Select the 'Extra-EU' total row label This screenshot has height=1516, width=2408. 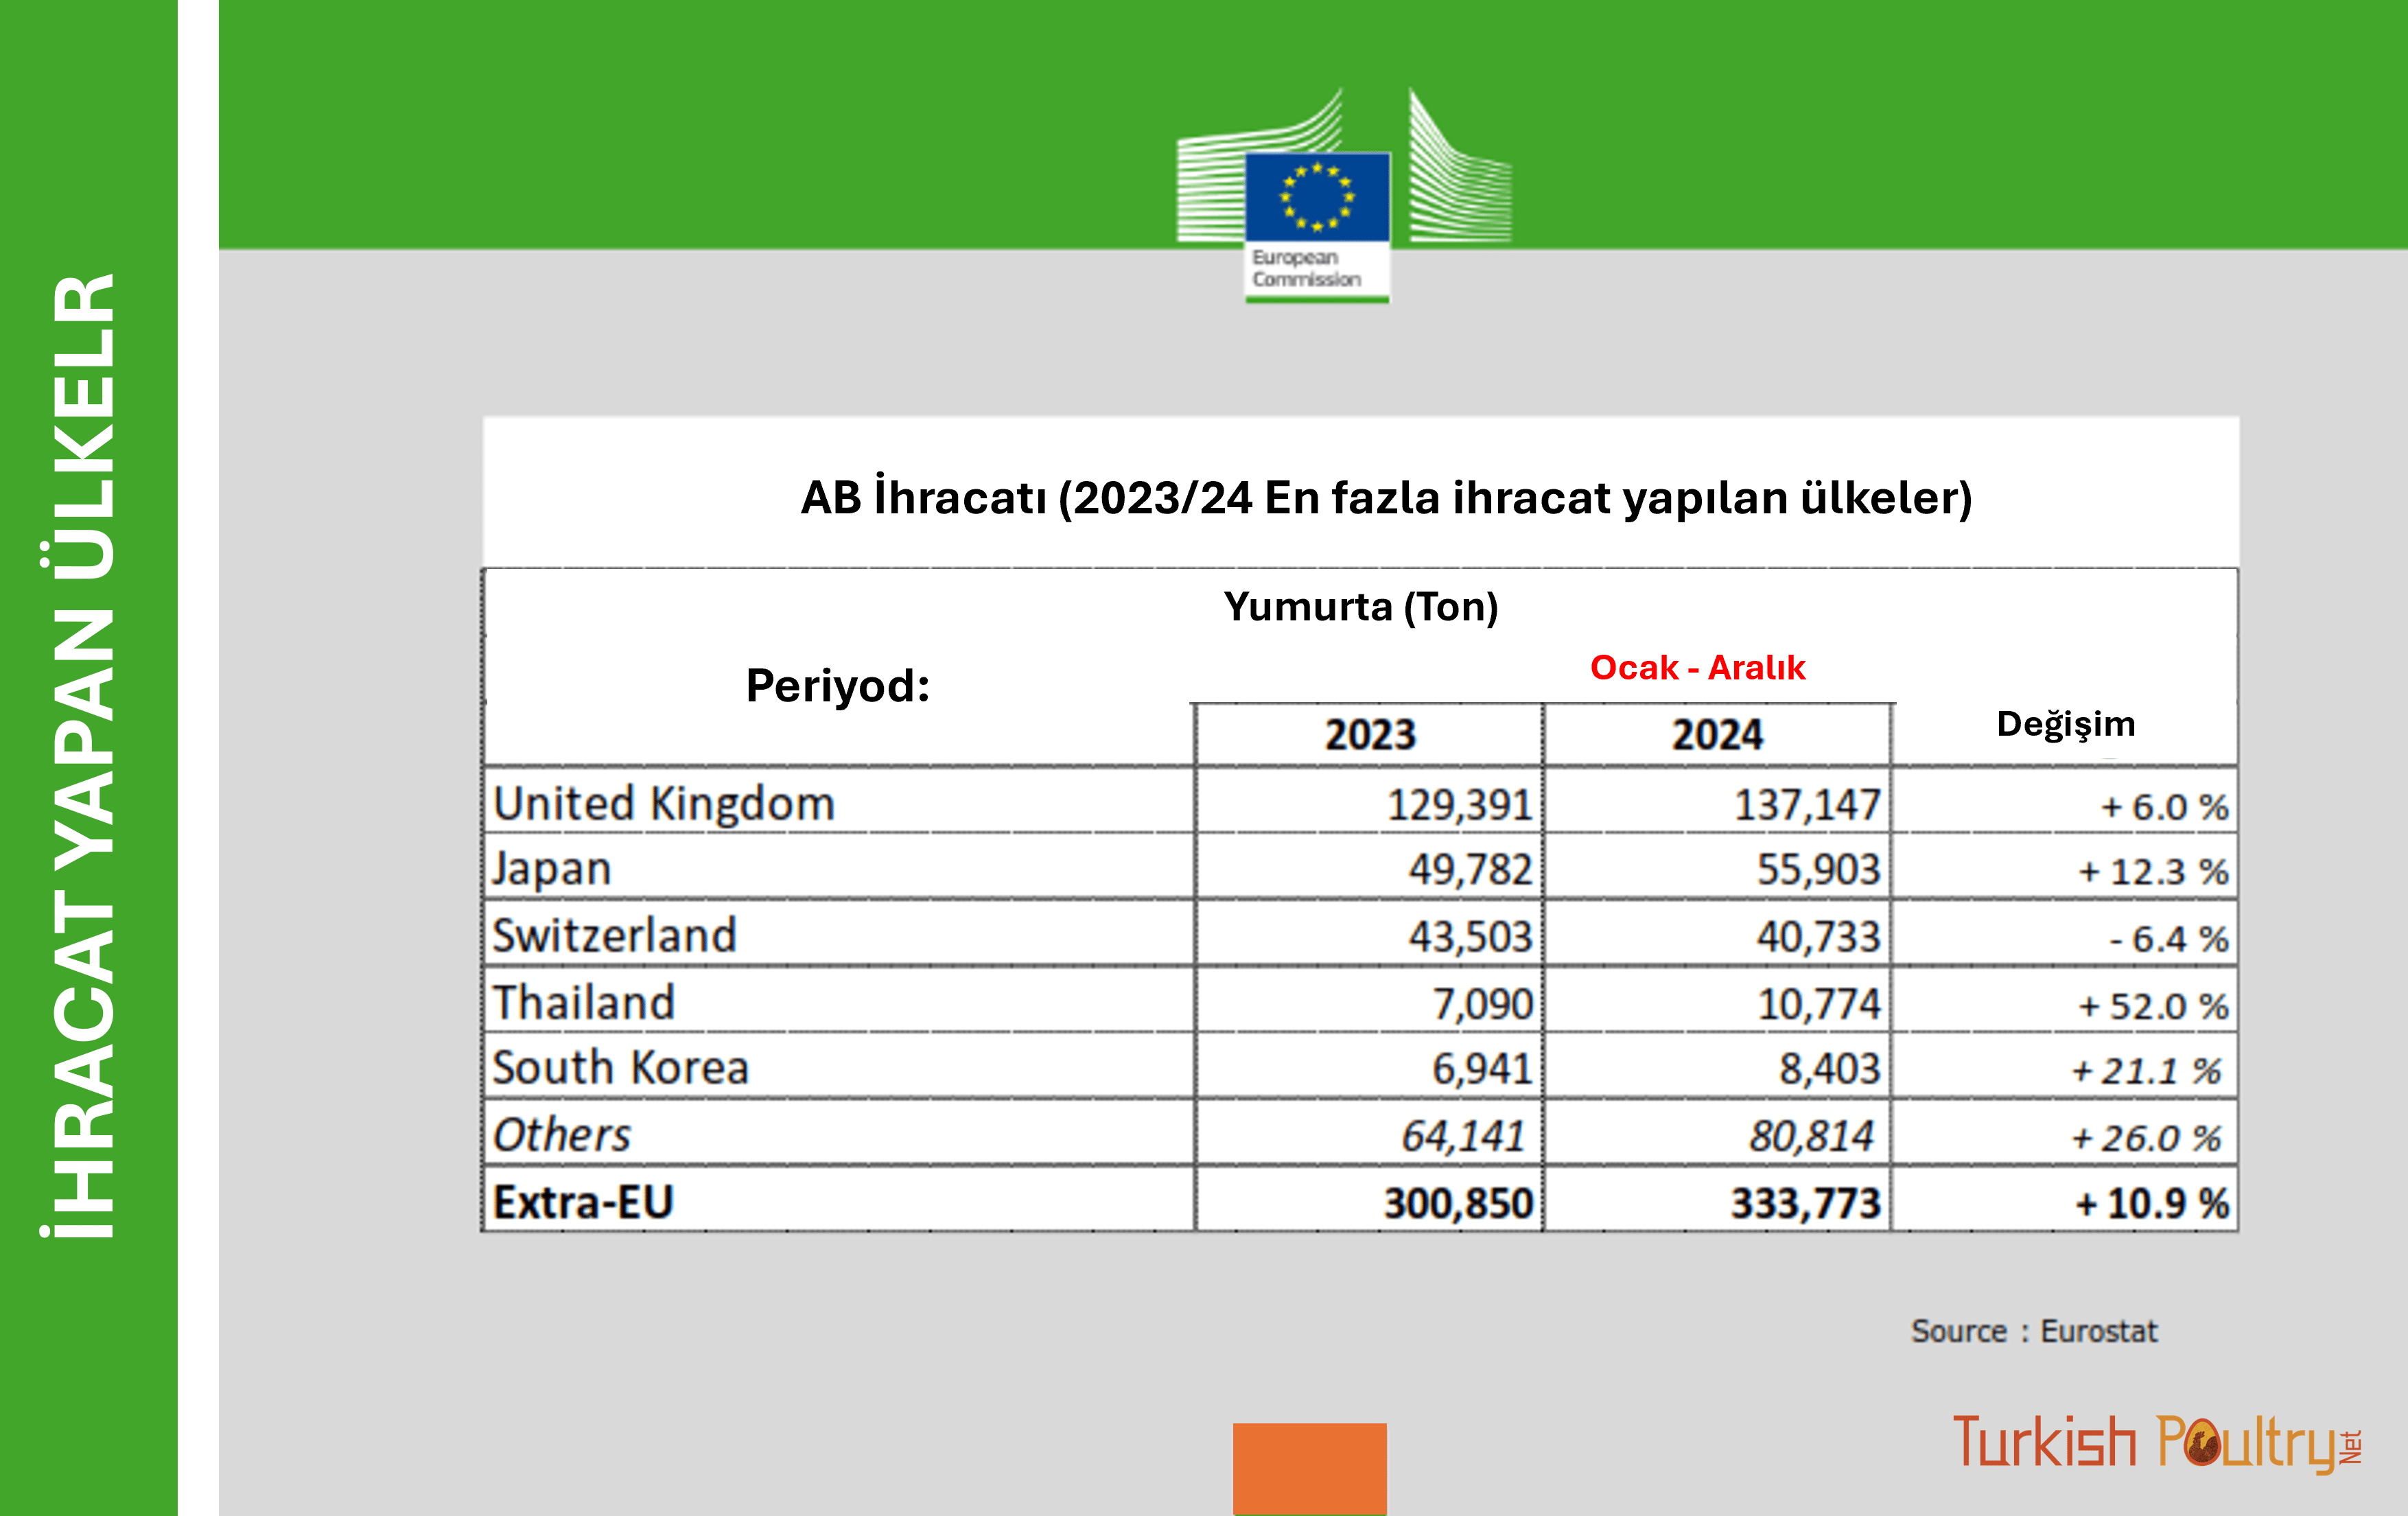click(x=583, y=1202)
